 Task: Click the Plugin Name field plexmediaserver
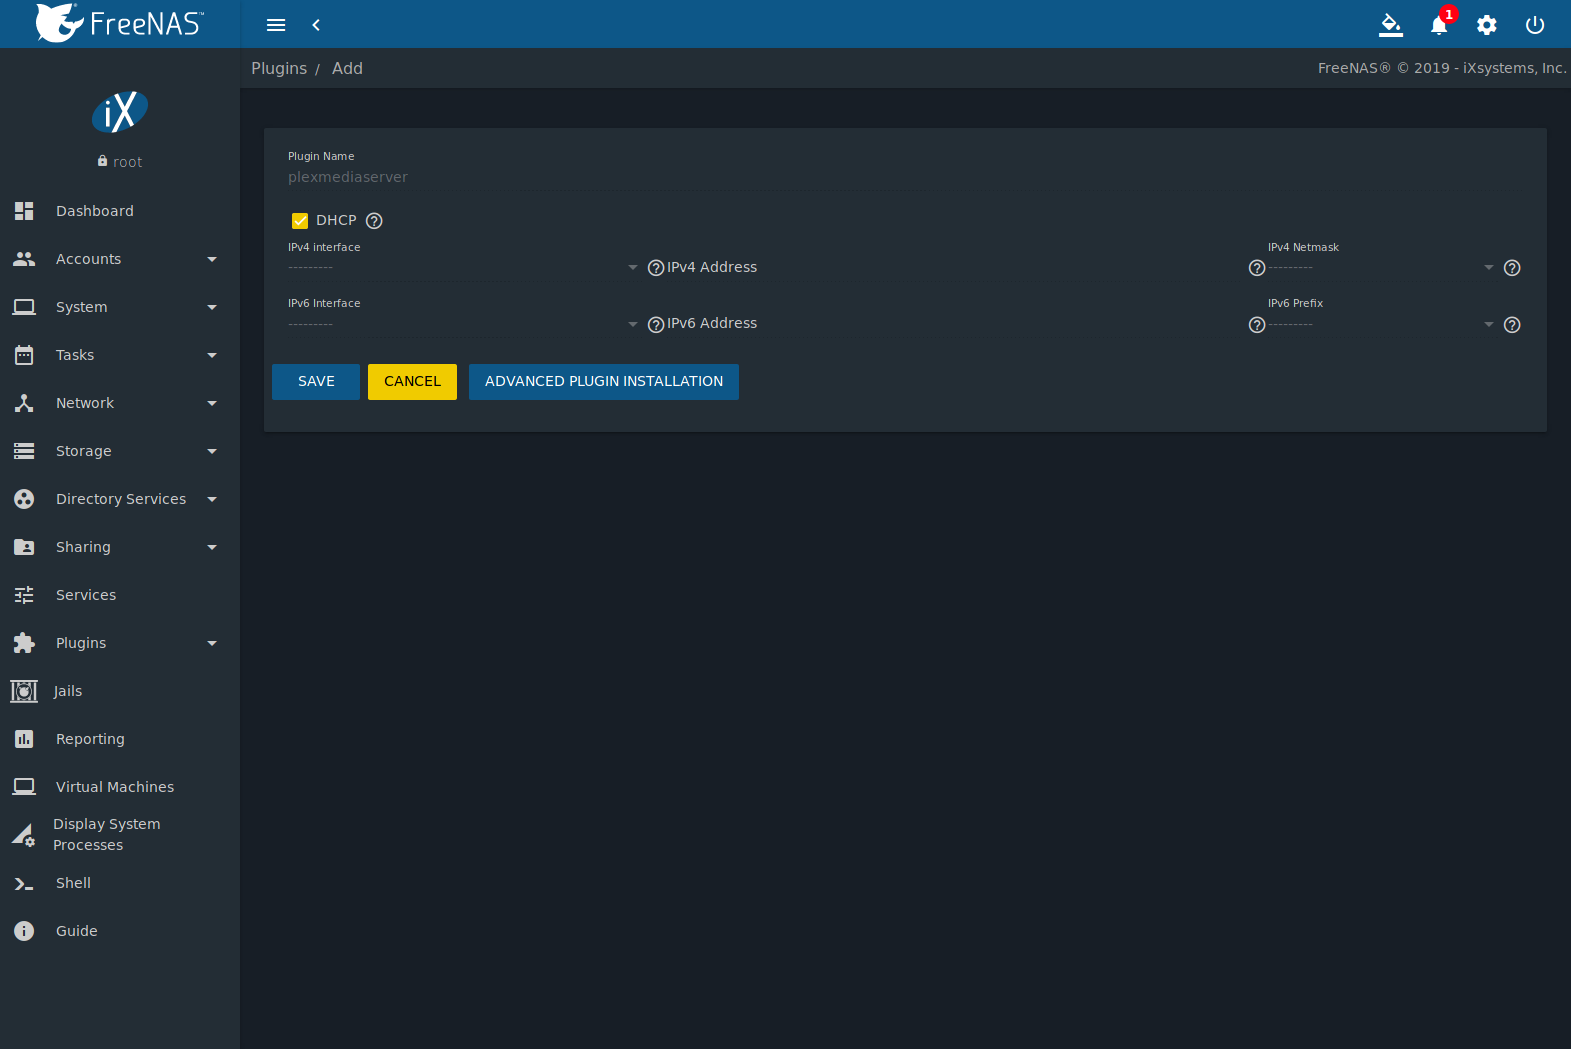click(x=905, y=178)
